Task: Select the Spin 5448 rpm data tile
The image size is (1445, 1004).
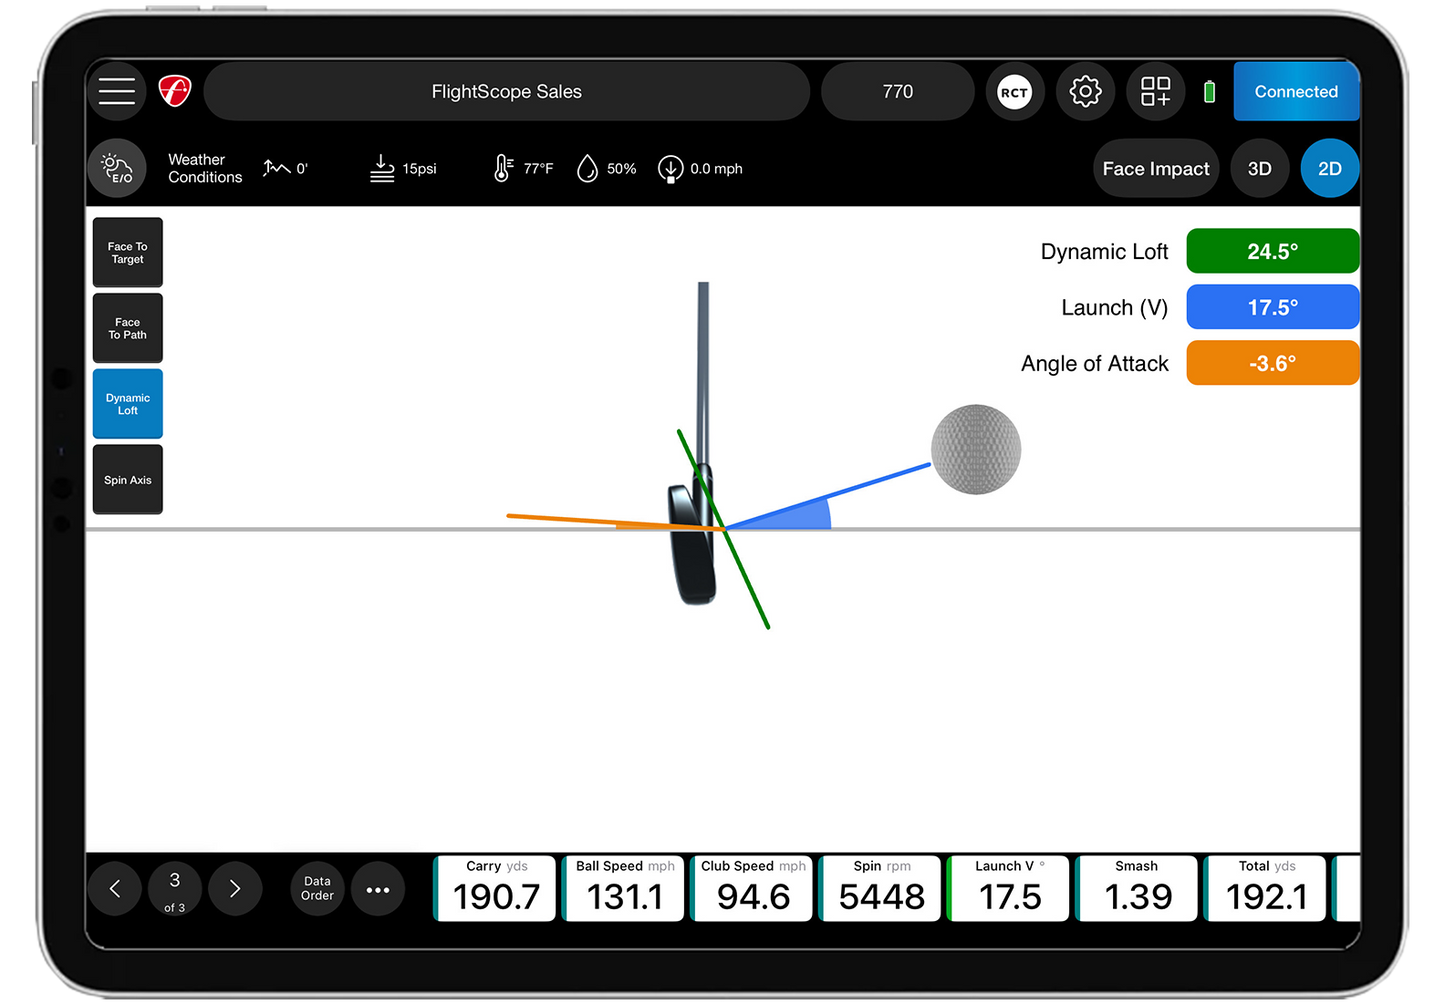Action: 879,888
